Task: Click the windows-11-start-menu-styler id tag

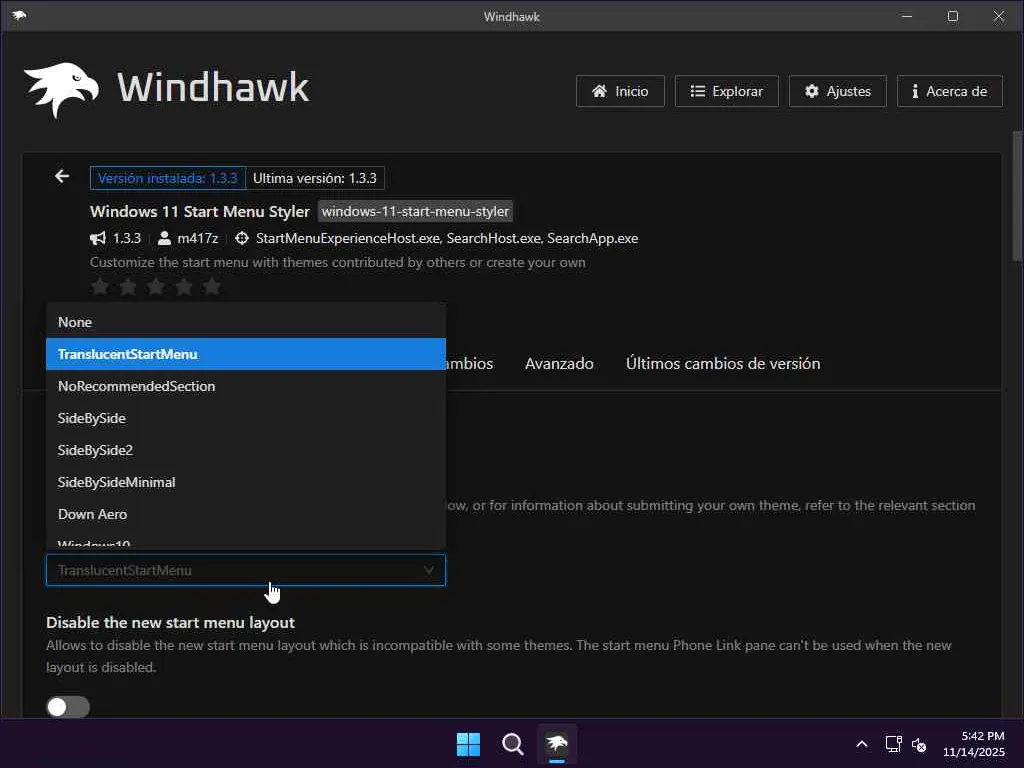Action: pyautogui.click(x=415, y=212)
